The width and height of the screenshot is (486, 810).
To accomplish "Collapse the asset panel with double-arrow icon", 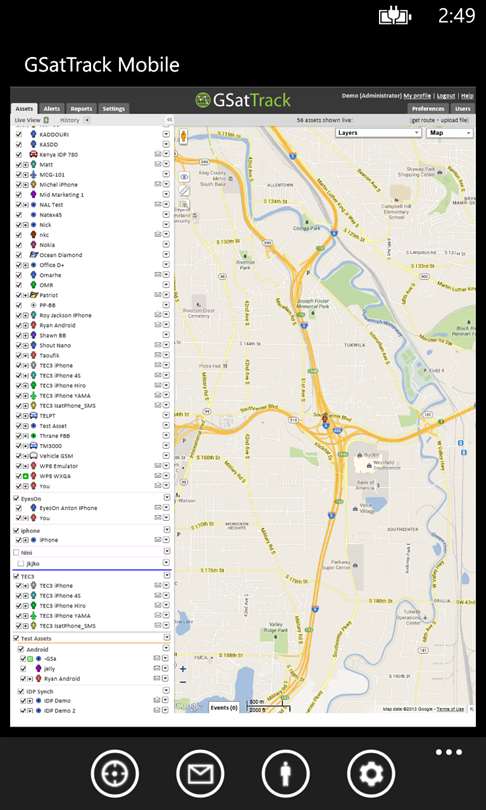I will [x=168, y=120].
